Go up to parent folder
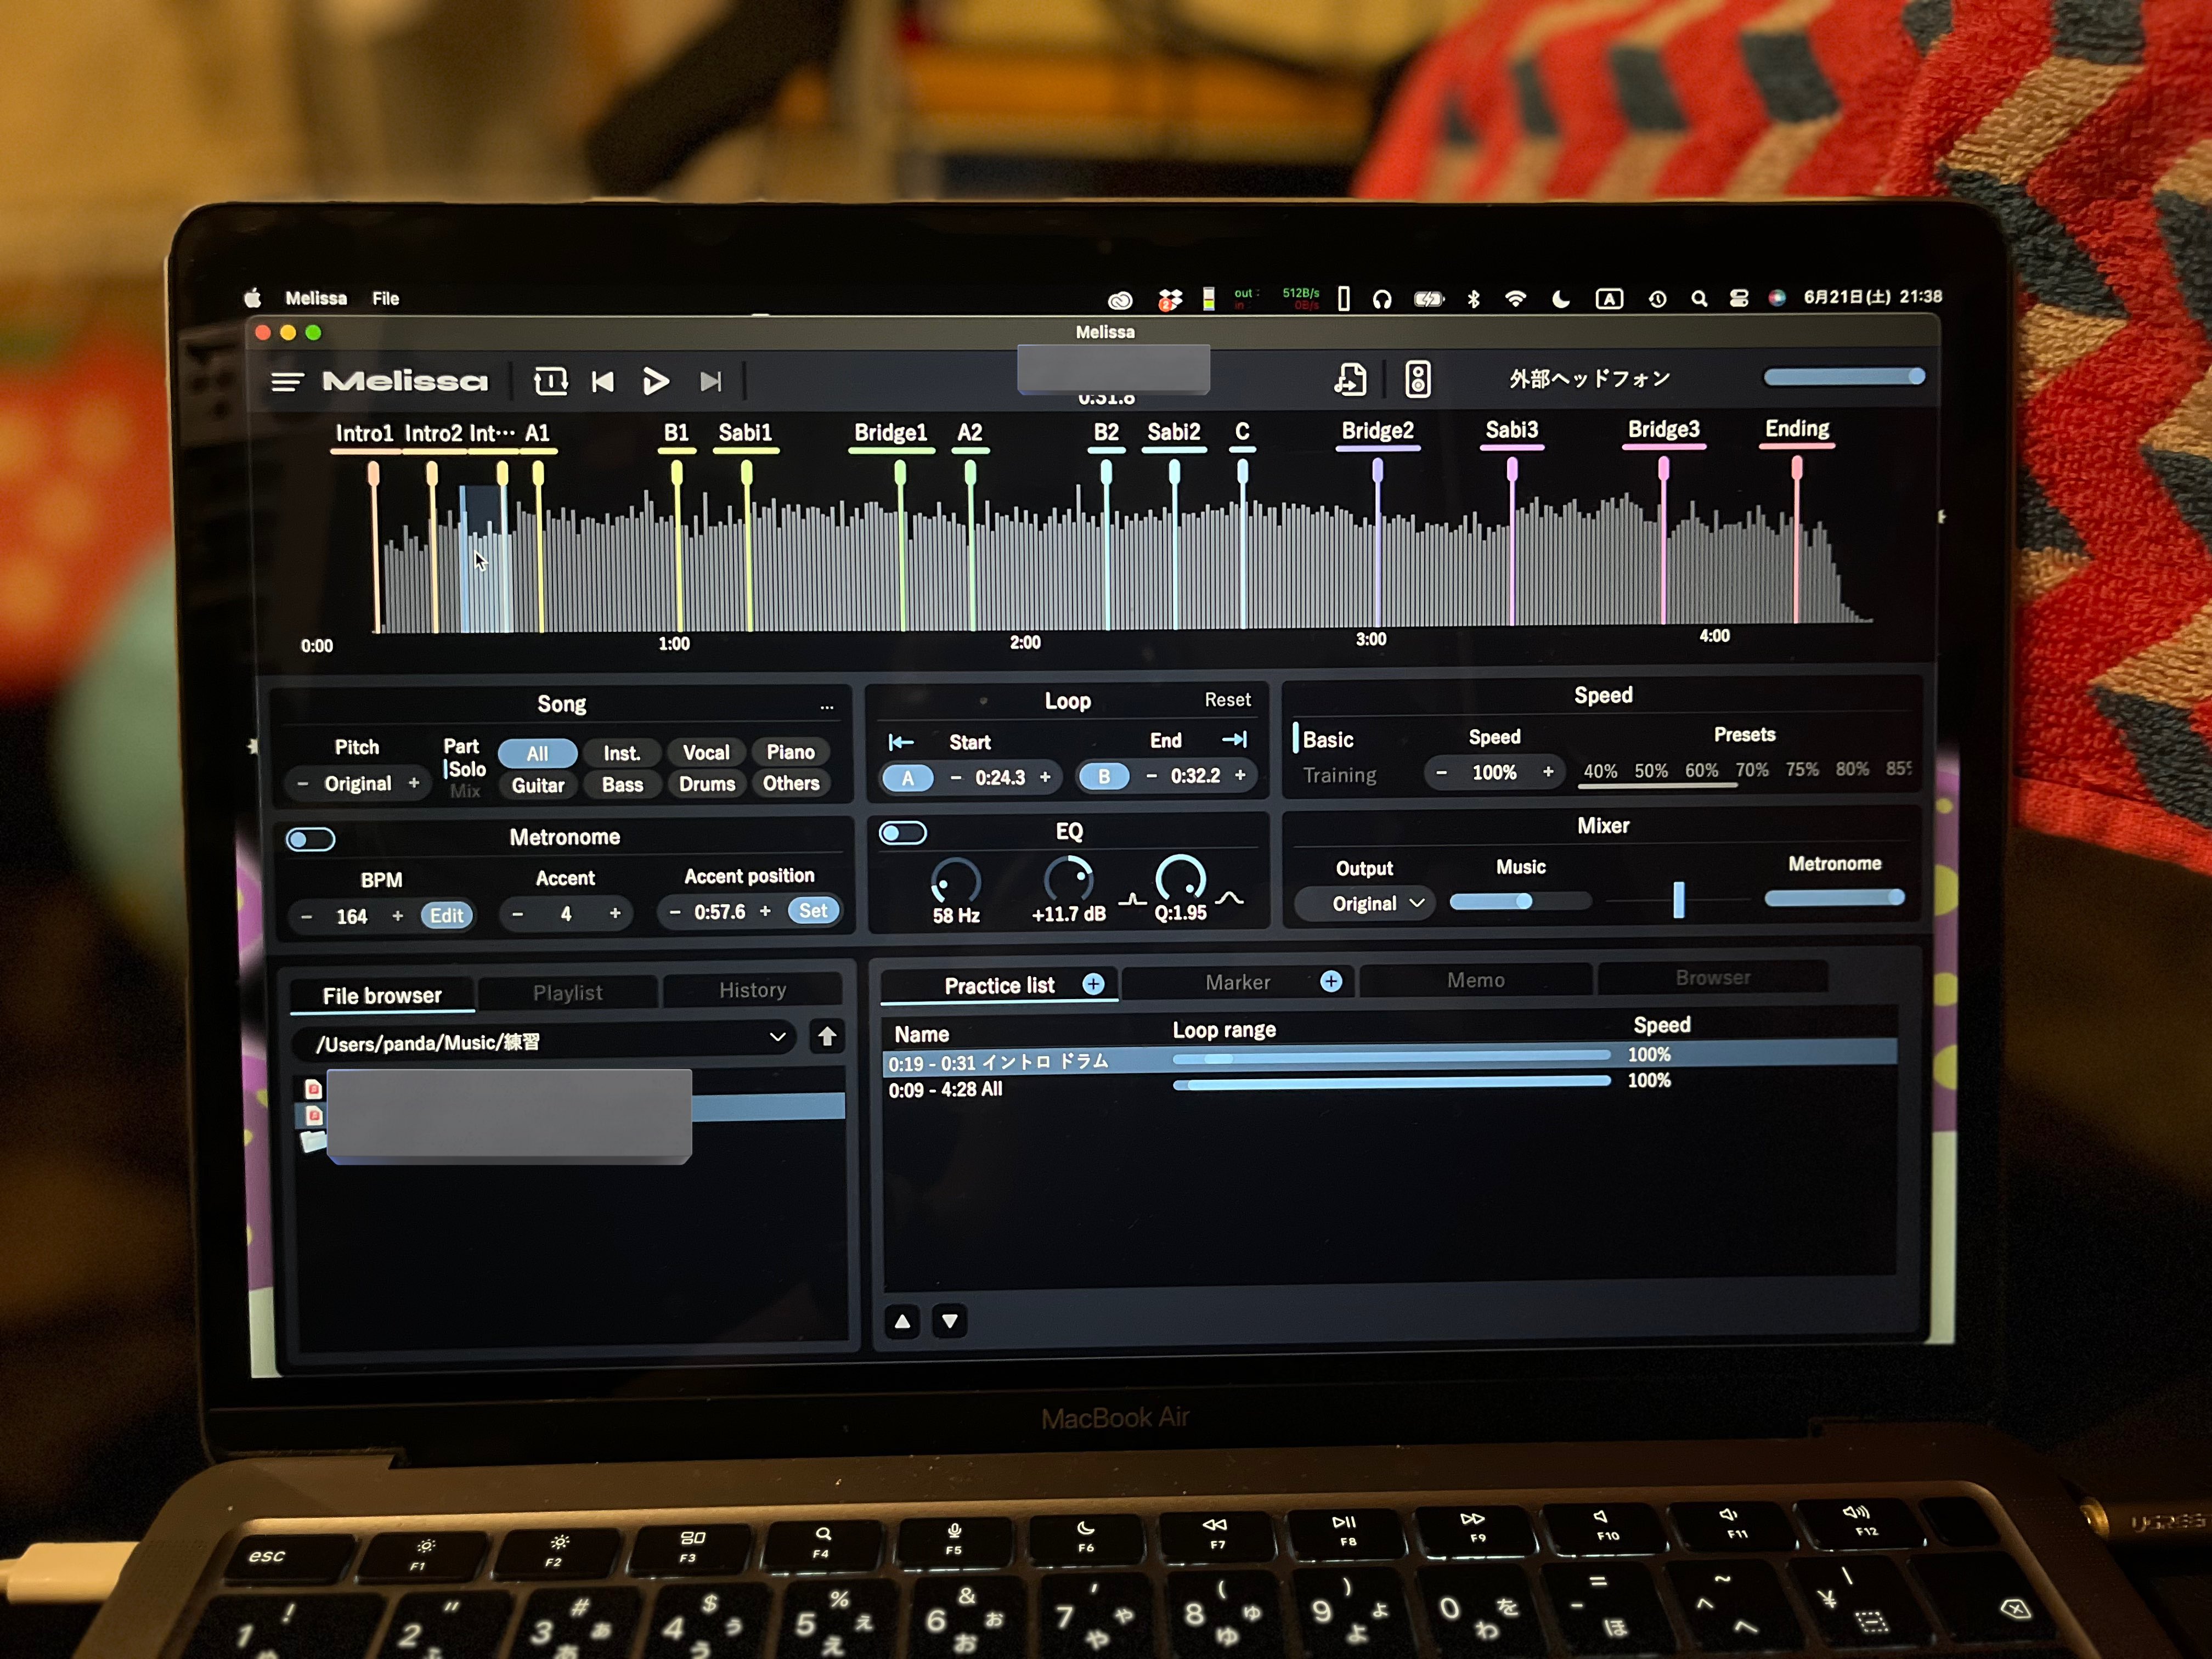The image size is (2212, 1659). 827,1037
